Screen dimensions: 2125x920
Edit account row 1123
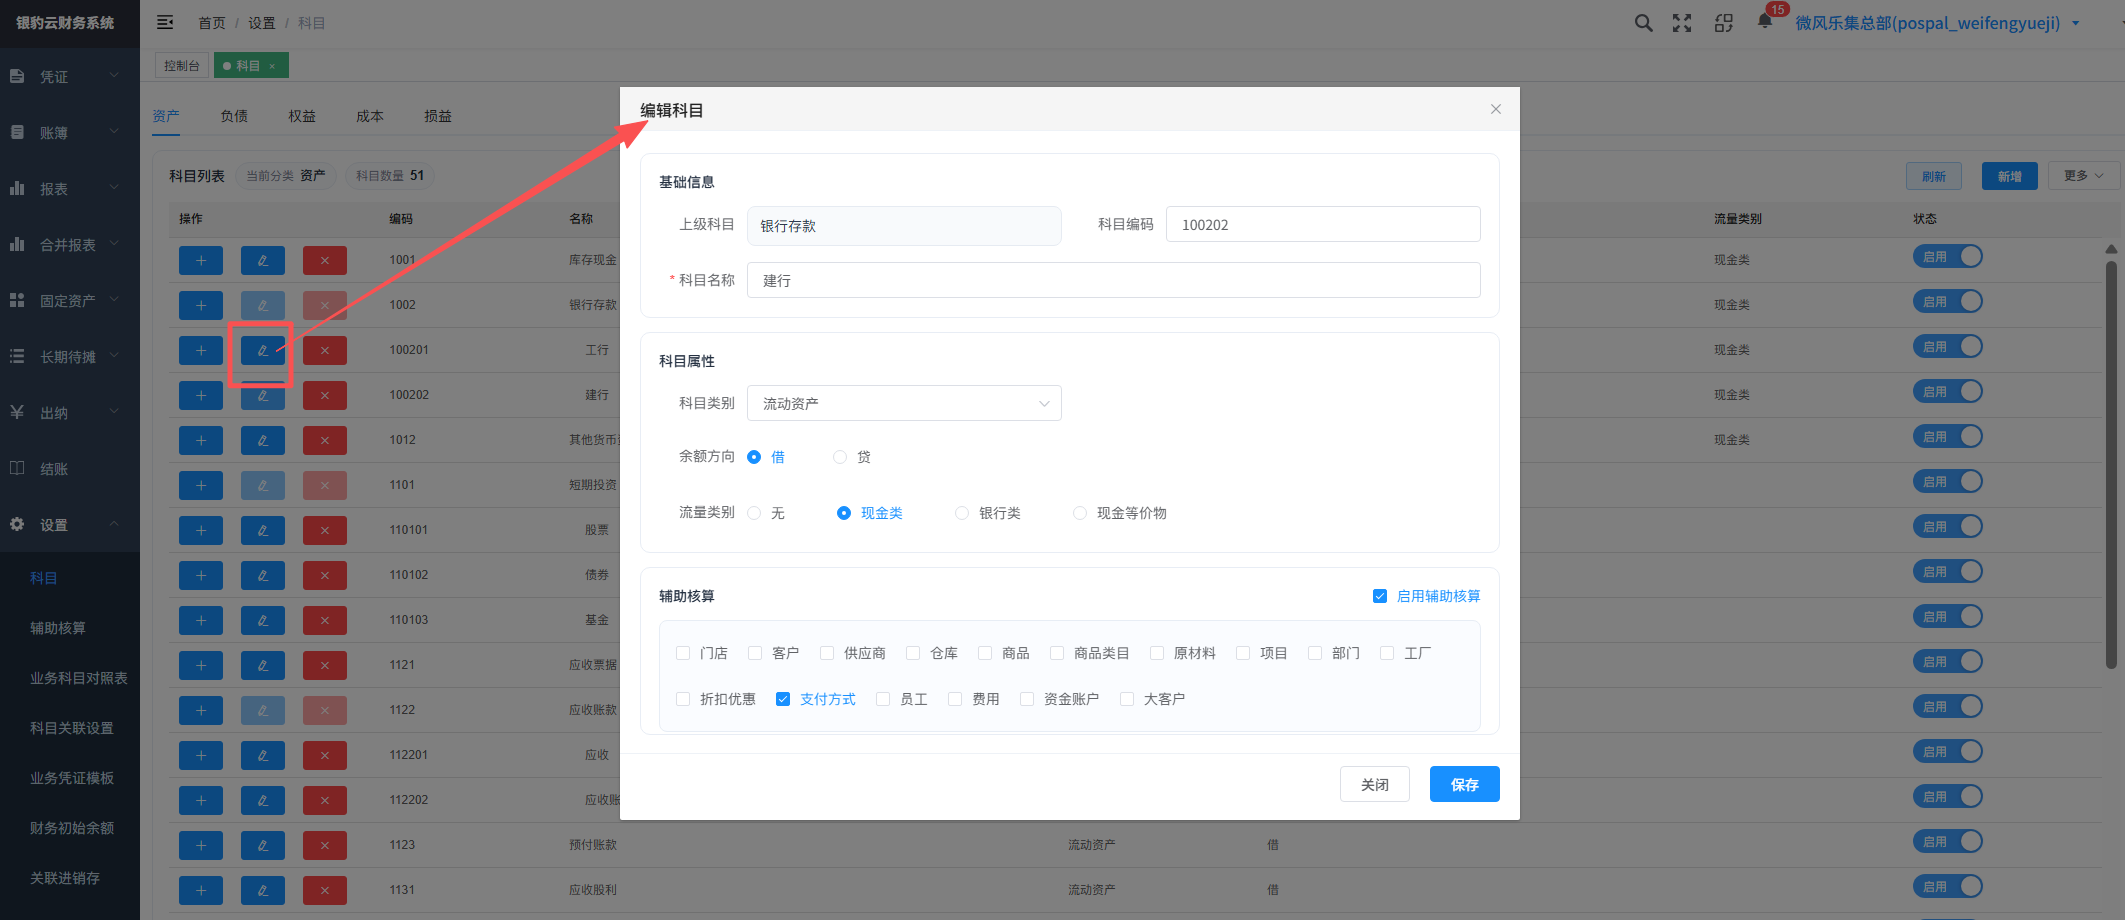click(263, 845)
